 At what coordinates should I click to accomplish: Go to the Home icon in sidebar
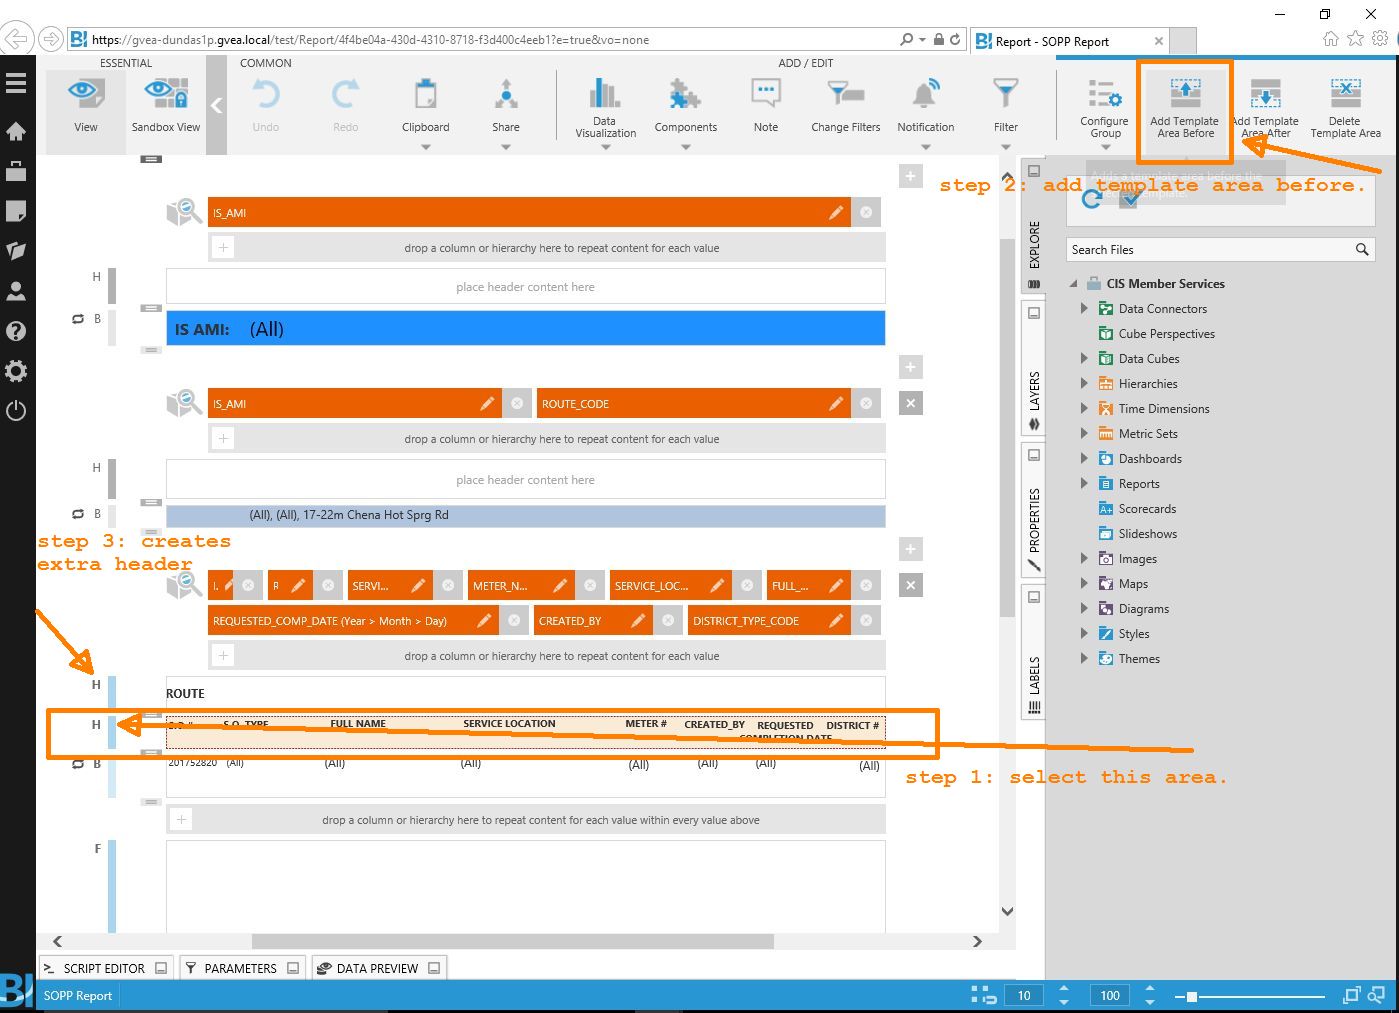coord(16,131)
